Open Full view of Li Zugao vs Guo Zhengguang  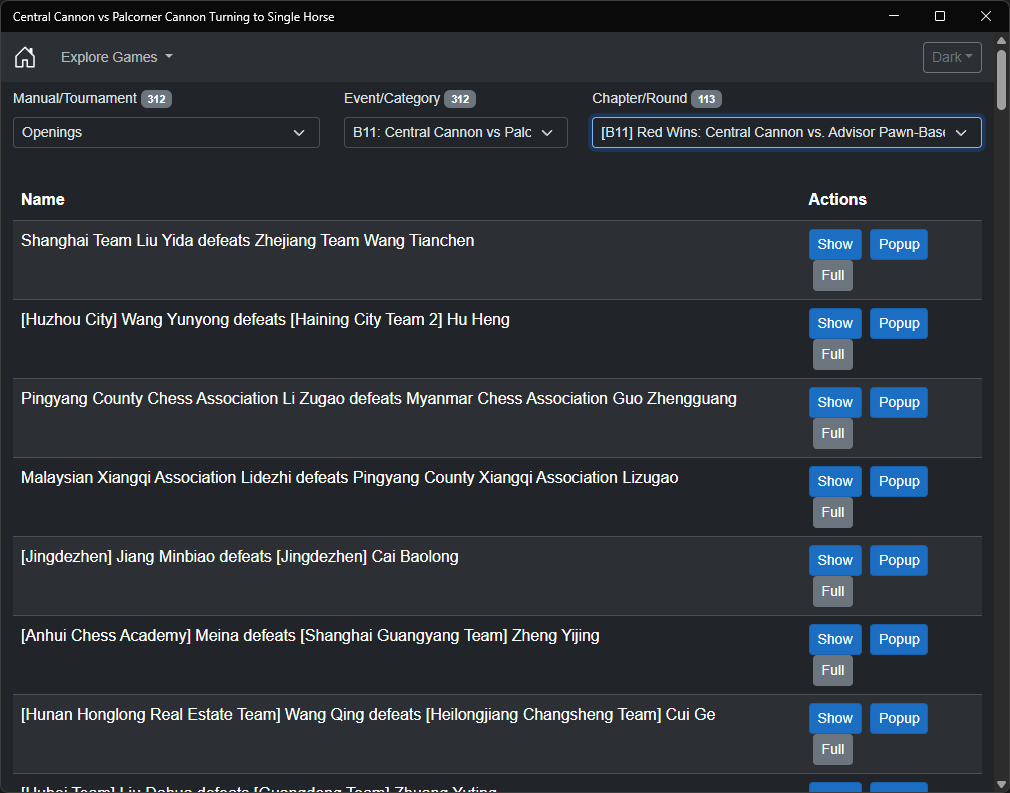(x=832, y=434)
